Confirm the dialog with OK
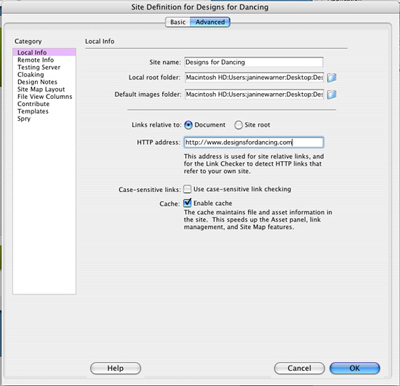Image resolution: width=400 pixels, height=386 pixels. pos(355,368)
